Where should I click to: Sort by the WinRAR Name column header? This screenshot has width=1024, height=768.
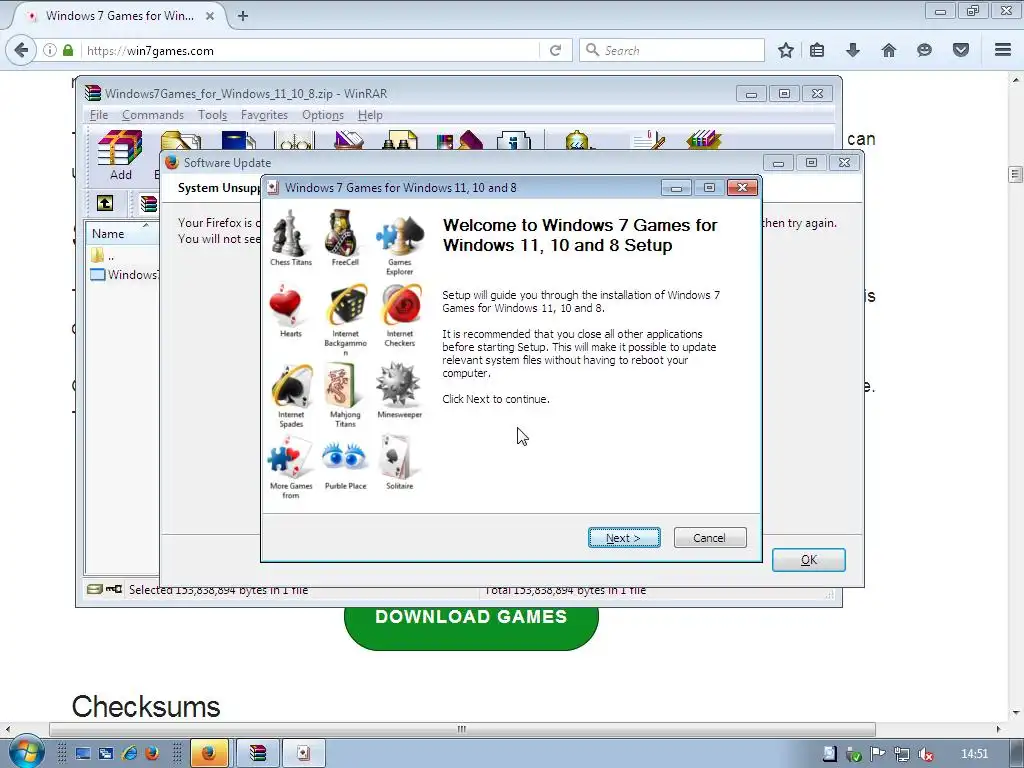point(121,233)
